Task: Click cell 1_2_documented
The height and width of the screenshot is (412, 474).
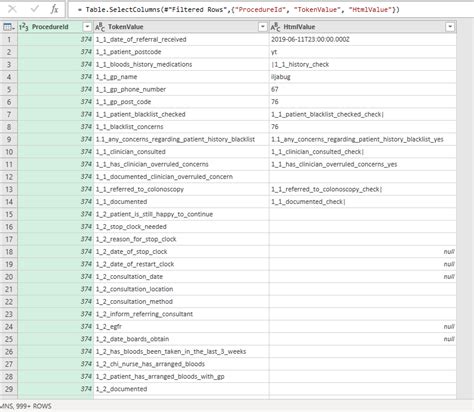Action: point(181,389)
